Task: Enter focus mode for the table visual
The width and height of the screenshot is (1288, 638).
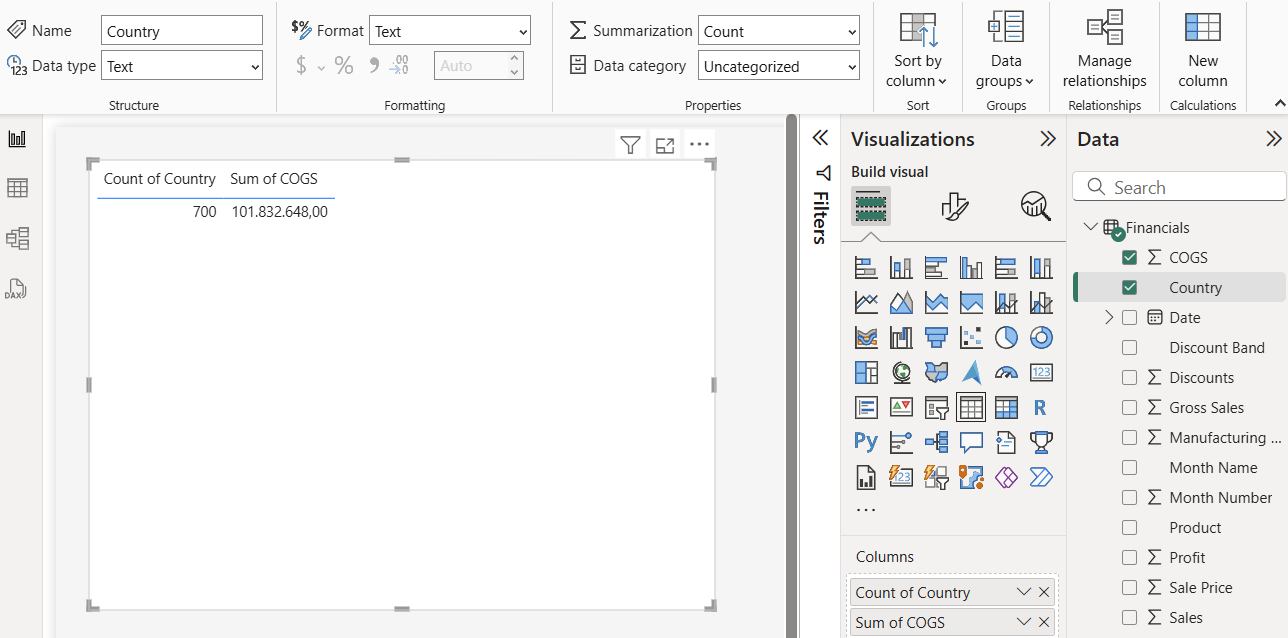Action: pos(664,145)
